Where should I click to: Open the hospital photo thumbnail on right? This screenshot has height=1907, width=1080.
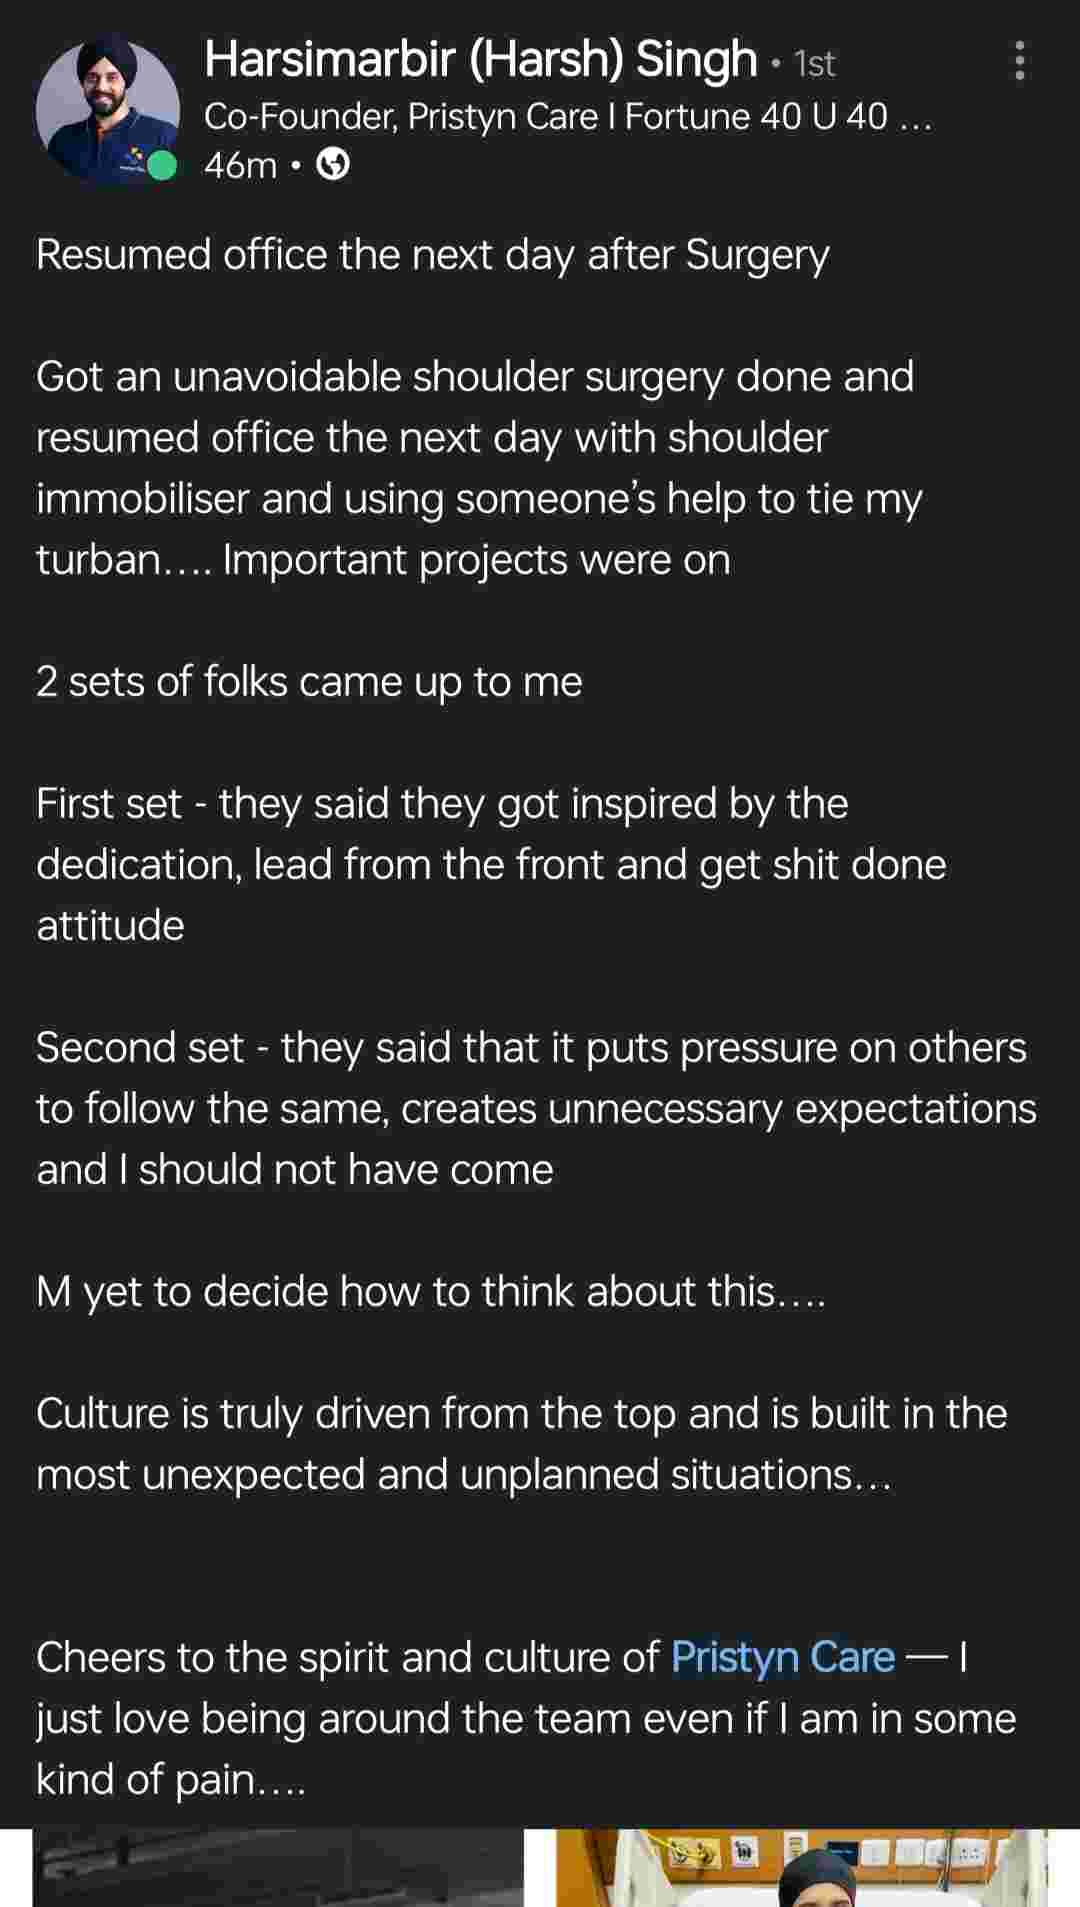tap(802, 1868)
